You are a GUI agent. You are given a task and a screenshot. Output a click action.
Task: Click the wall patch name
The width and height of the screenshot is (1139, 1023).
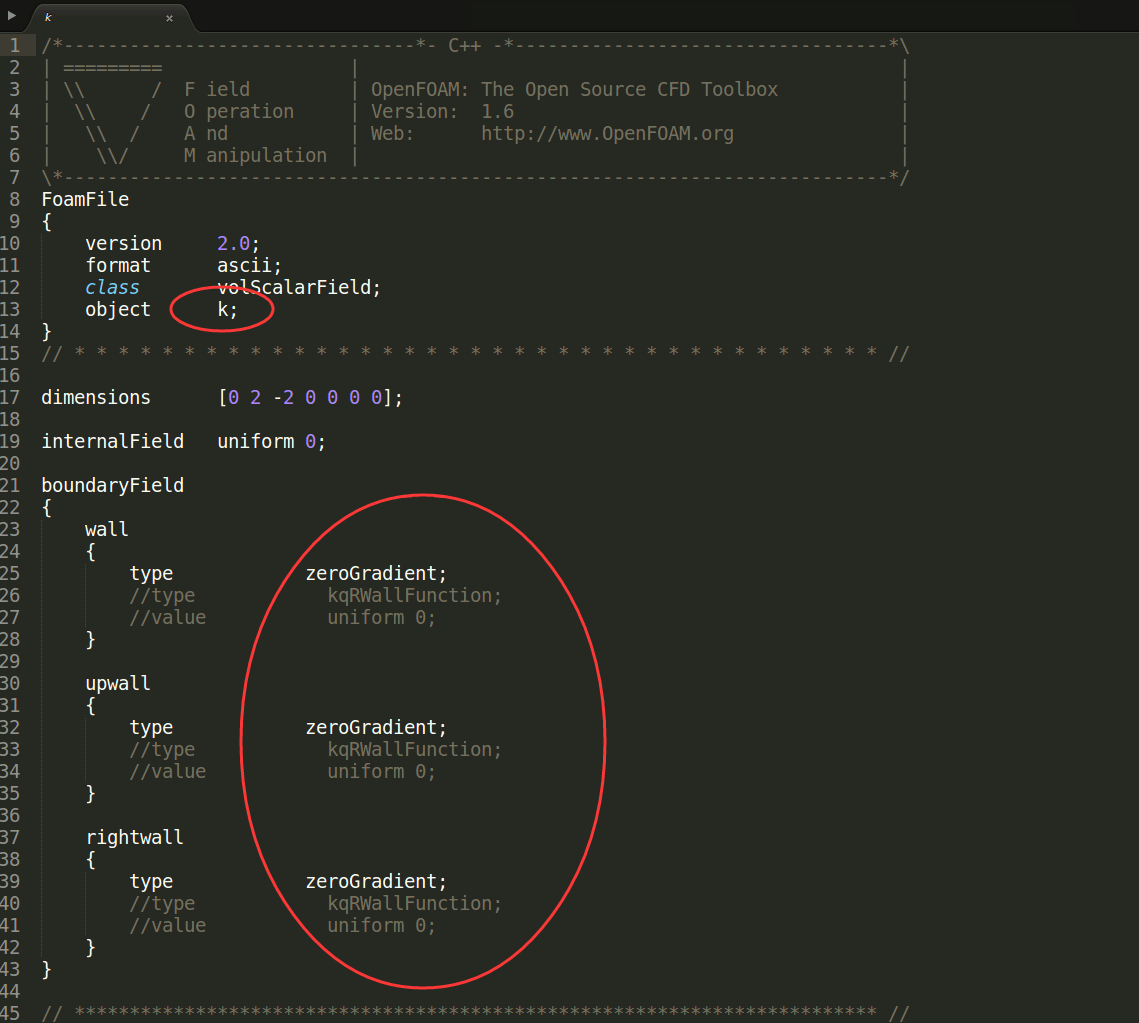(106, 529)
